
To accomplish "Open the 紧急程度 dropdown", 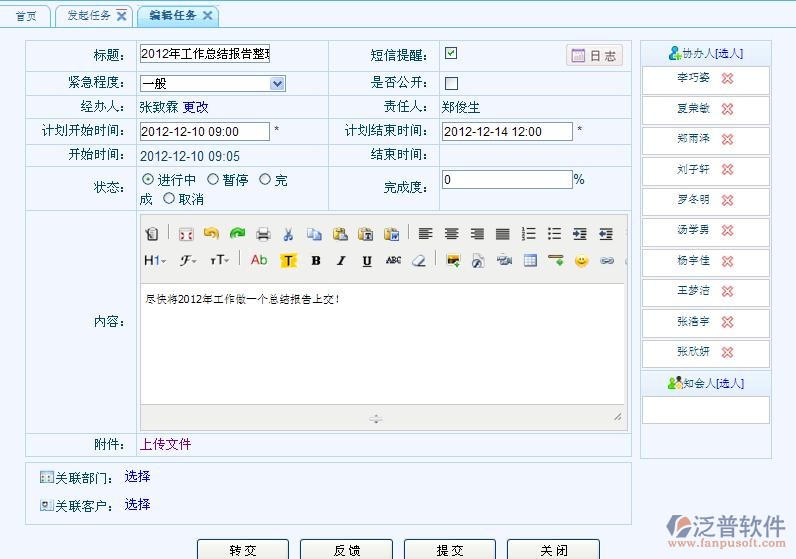I will tap(277, 83).
